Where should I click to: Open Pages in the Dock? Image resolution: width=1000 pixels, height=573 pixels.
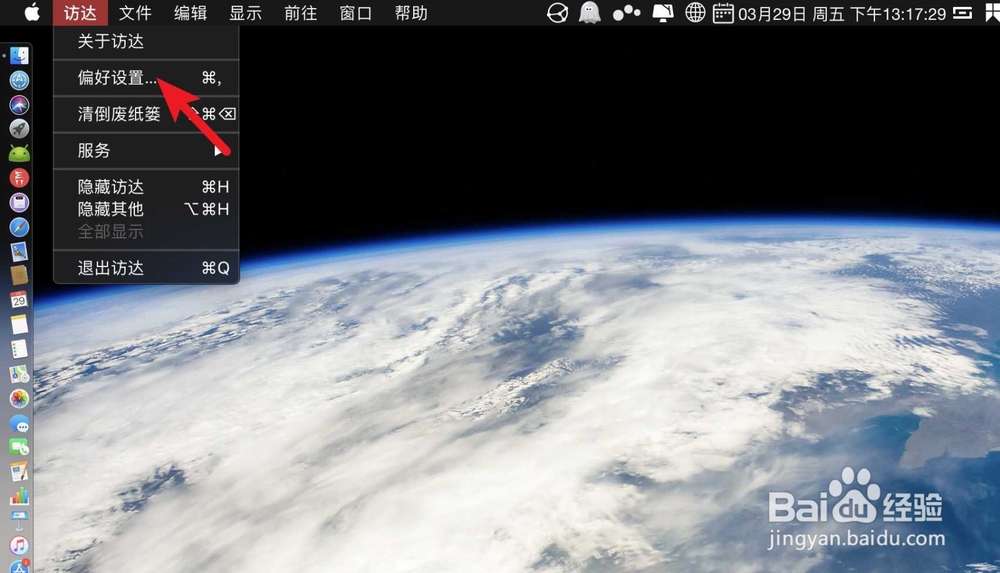click(19, 472)
